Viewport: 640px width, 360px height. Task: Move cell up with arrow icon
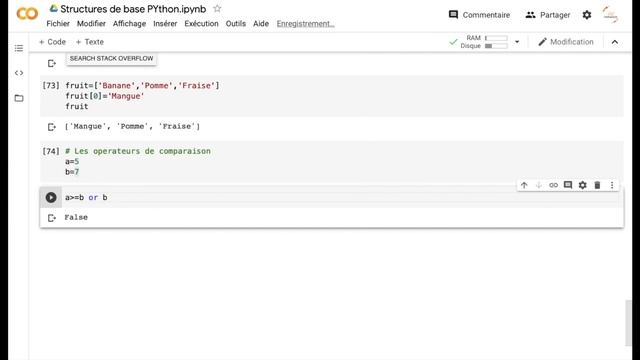click(524, 185)
